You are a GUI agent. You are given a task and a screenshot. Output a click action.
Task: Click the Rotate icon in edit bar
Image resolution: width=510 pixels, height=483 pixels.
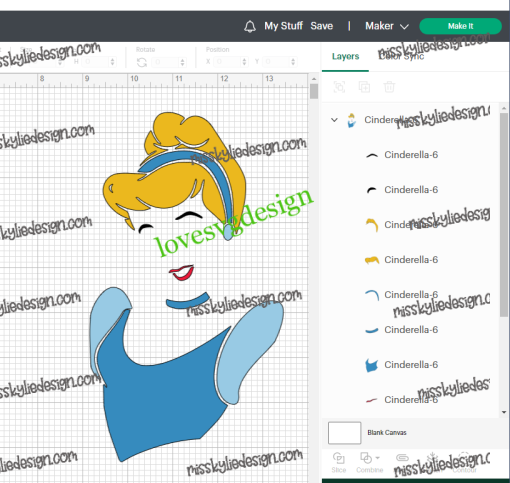[x=142, y=62]
